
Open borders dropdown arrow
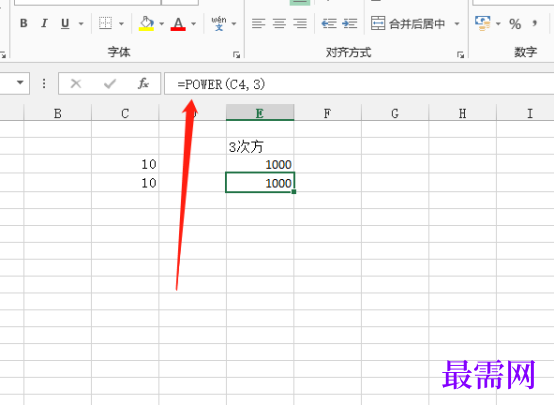(122, 24)
